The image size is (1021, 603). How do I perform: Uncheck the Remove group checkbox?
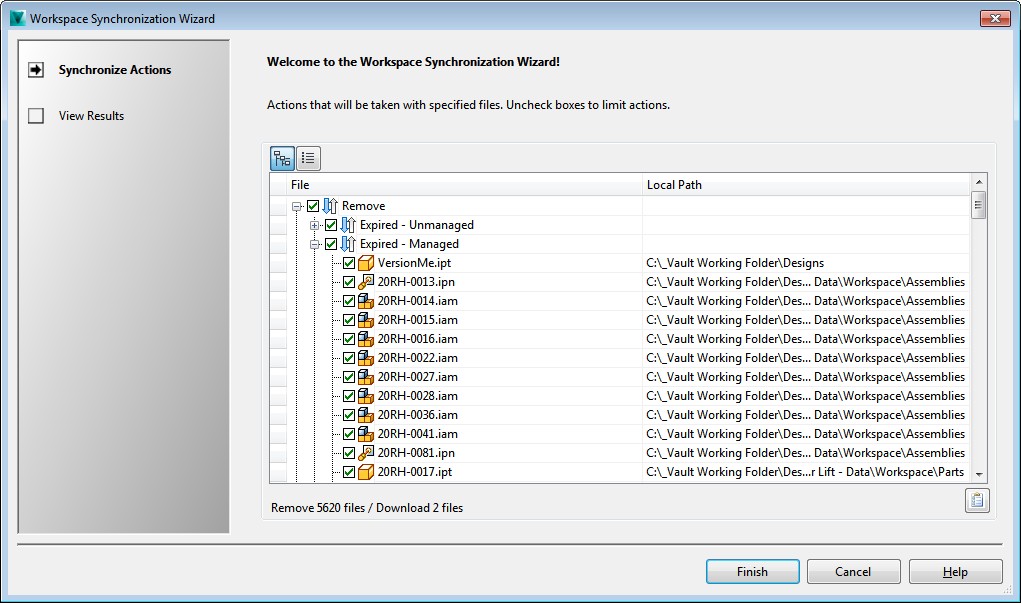click(313, 206)
